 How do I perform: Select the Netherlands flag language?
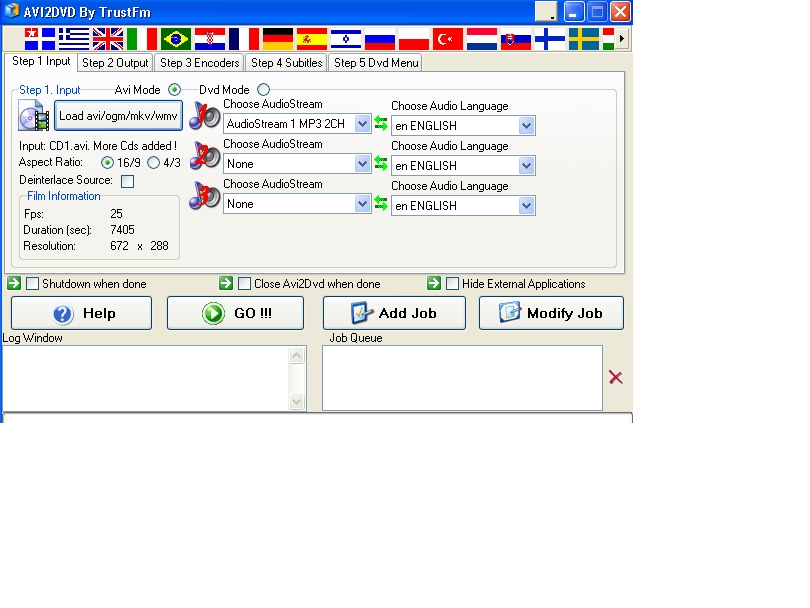482,39
